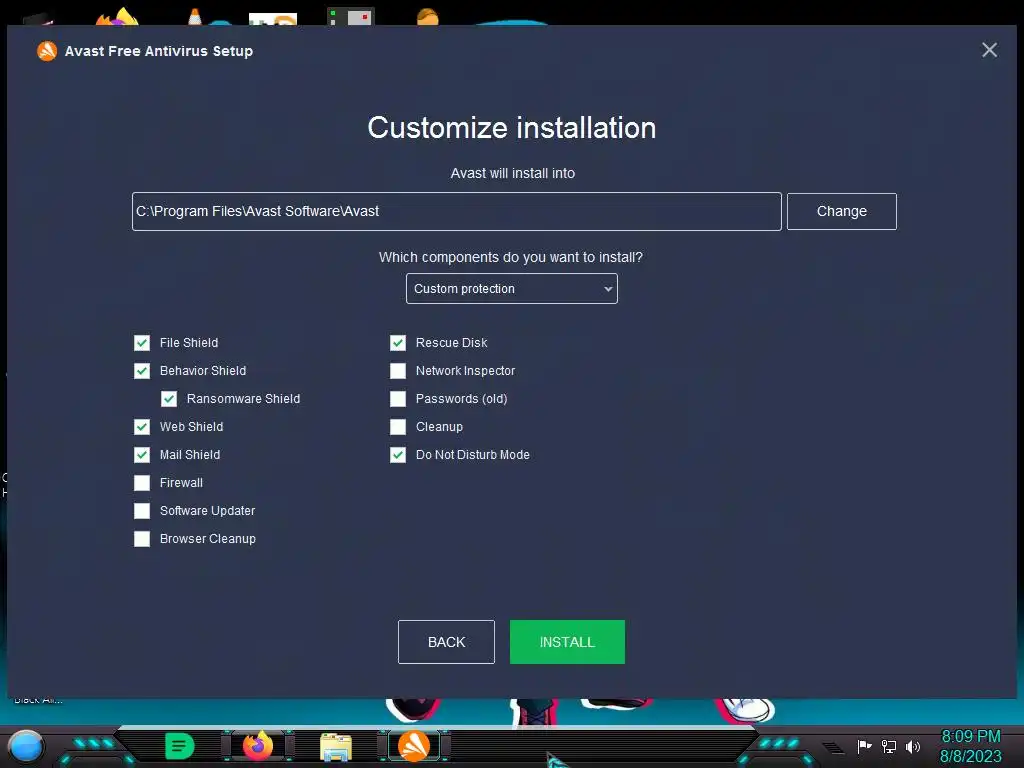Image resolution: width=1024 pixels, height=768 pixels.
Task: Open the green notes app in taskbar
Action: coord(180,746)
